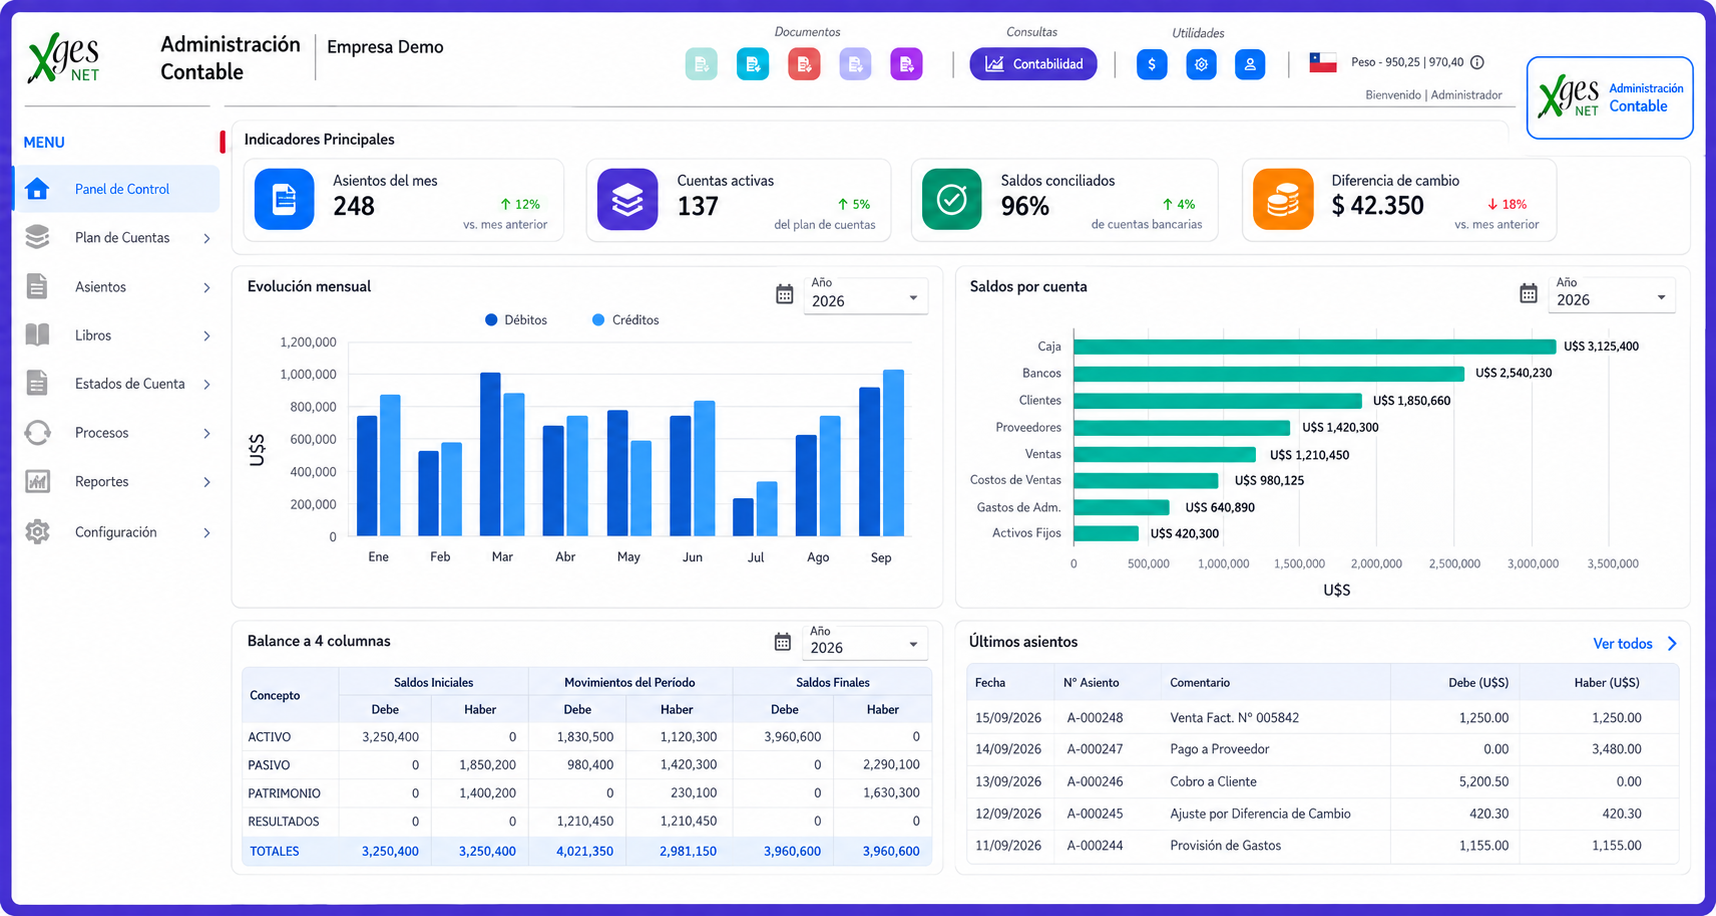
Task: Click the Asientos document icon in sidebar
Action: click(x=37, y=286)
